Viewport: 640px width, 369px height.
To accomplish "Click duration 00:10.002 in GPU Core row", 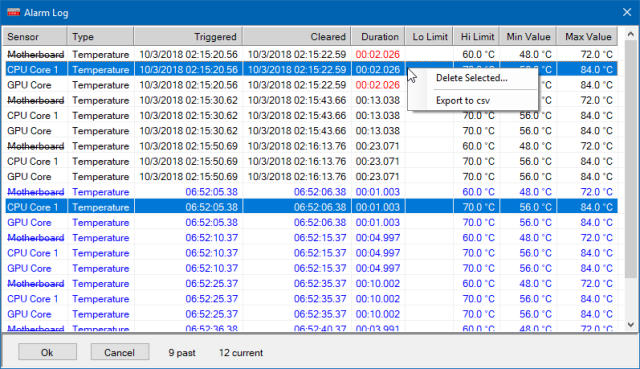I will click(x=378, y=314).
